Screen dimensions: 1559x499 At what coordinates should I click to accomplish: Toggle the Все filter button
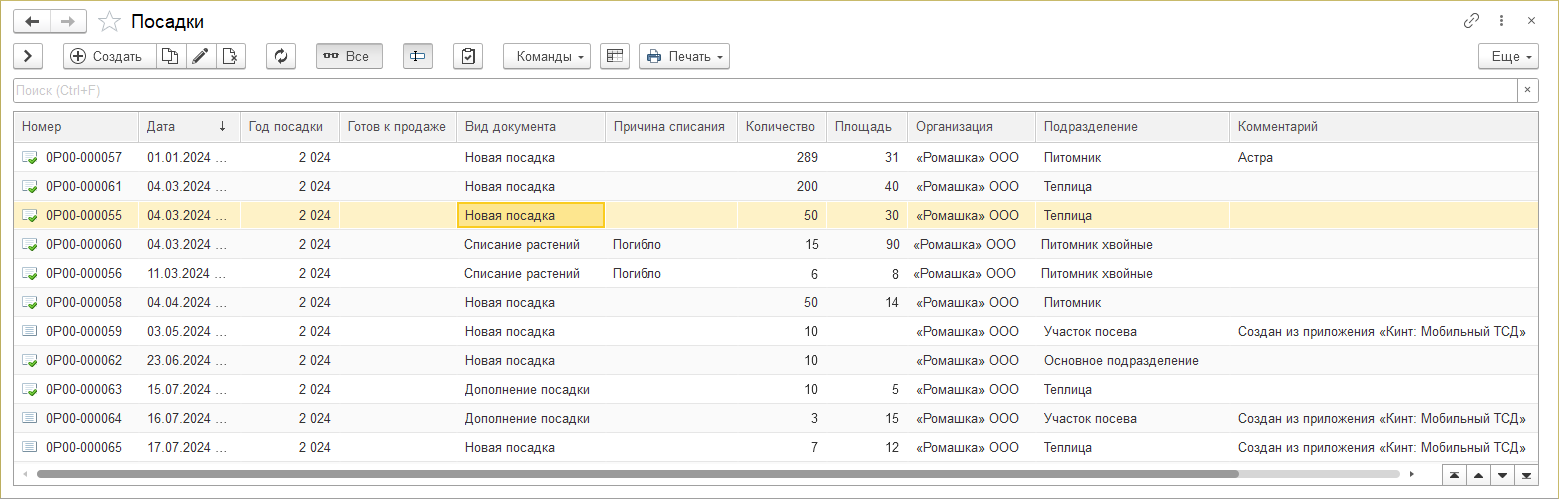tap(348, 57)
